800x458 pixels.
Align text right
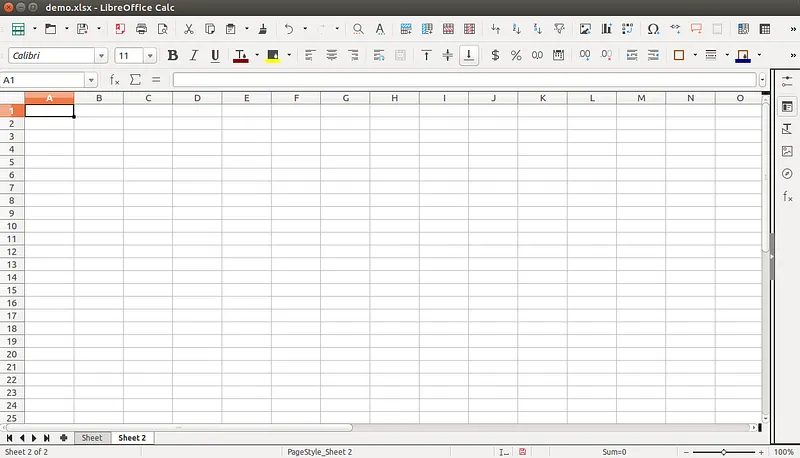pyautogui.click(x=353, y=55)
